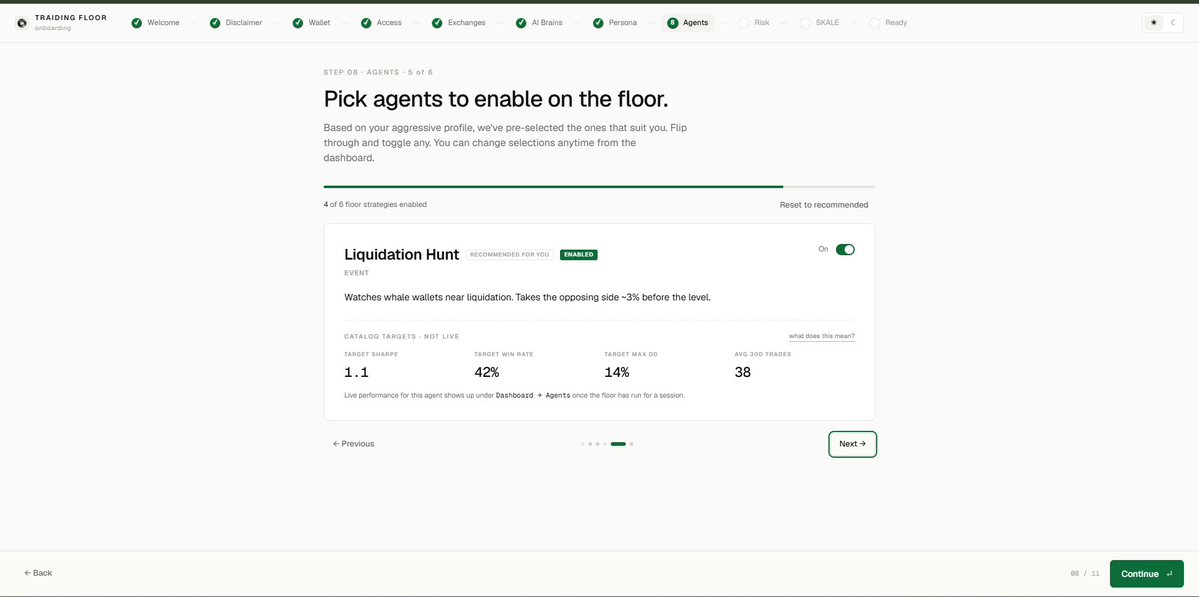Switch to dark theme moon icon

click(1173, 23)
